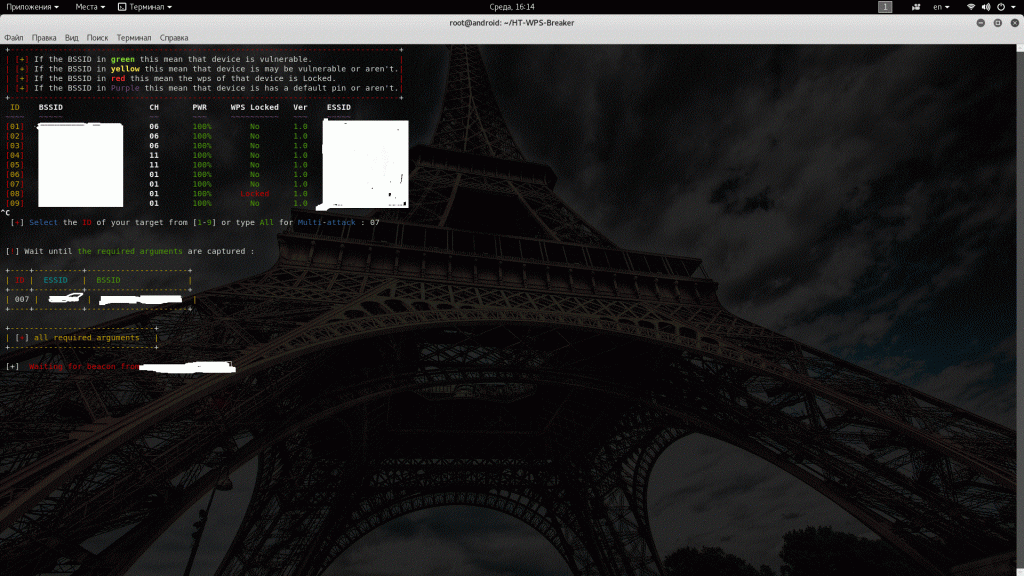Click the terminal title bar root@android
Screen dimensions: 1024x576
point(511,22)
